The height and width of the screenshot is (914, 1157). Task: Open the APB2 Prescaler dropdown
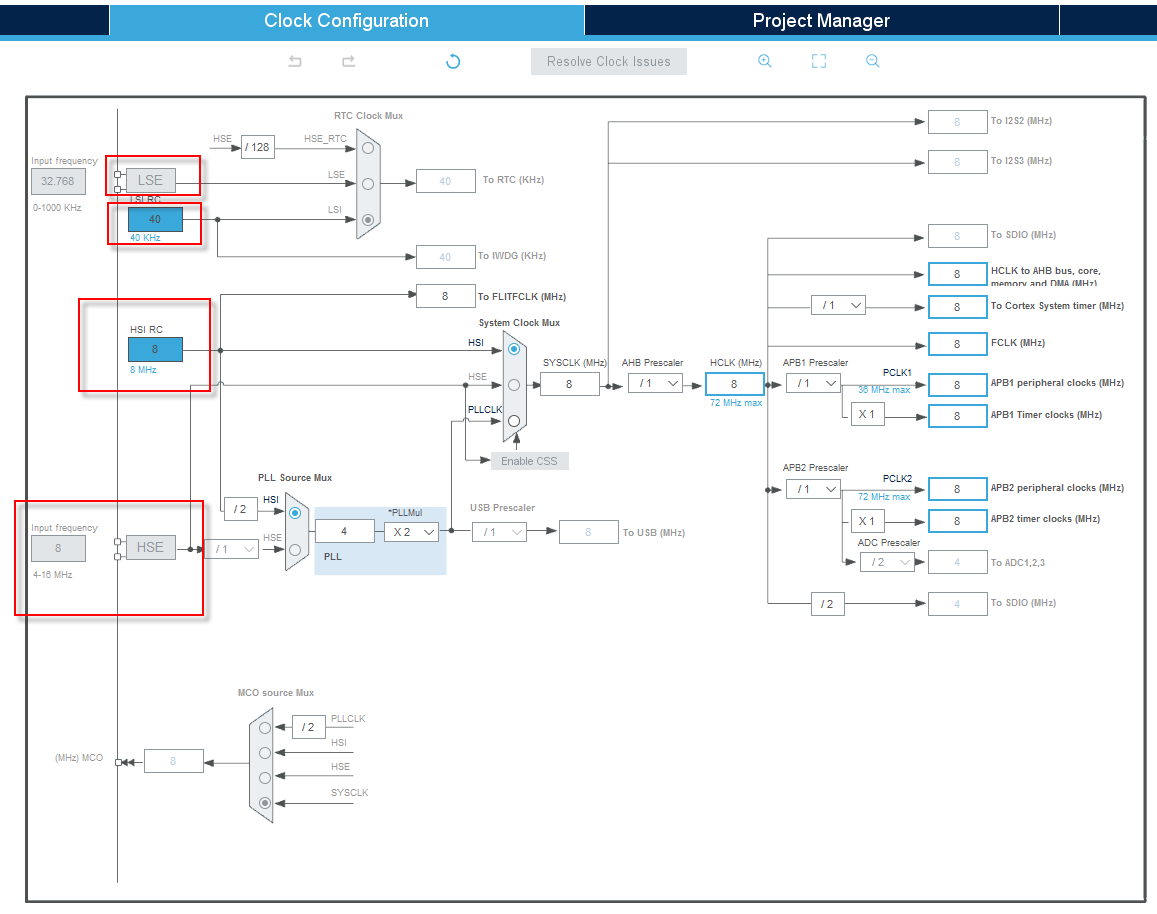coord(814,489)
